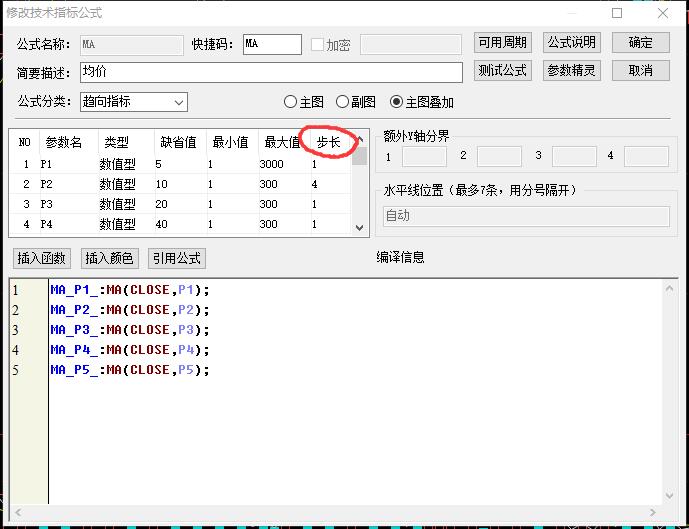The height and width of the screenshot is (529, 689).
Task: Select the P1 parameter name cell
Action: pyautogui.click(x=46, y=164)
